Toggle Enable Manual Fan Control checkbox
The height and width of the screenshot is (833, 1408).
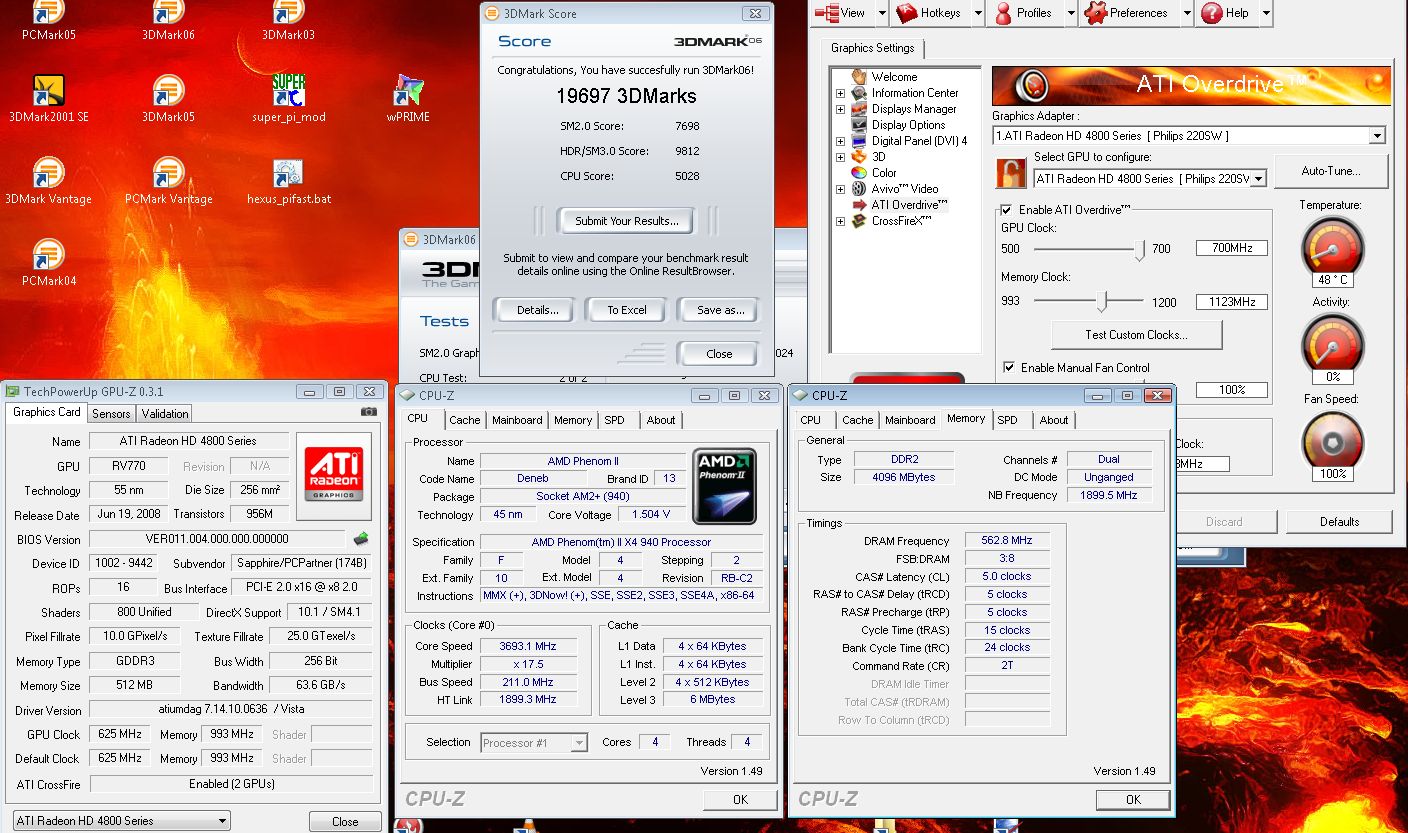1009,368
